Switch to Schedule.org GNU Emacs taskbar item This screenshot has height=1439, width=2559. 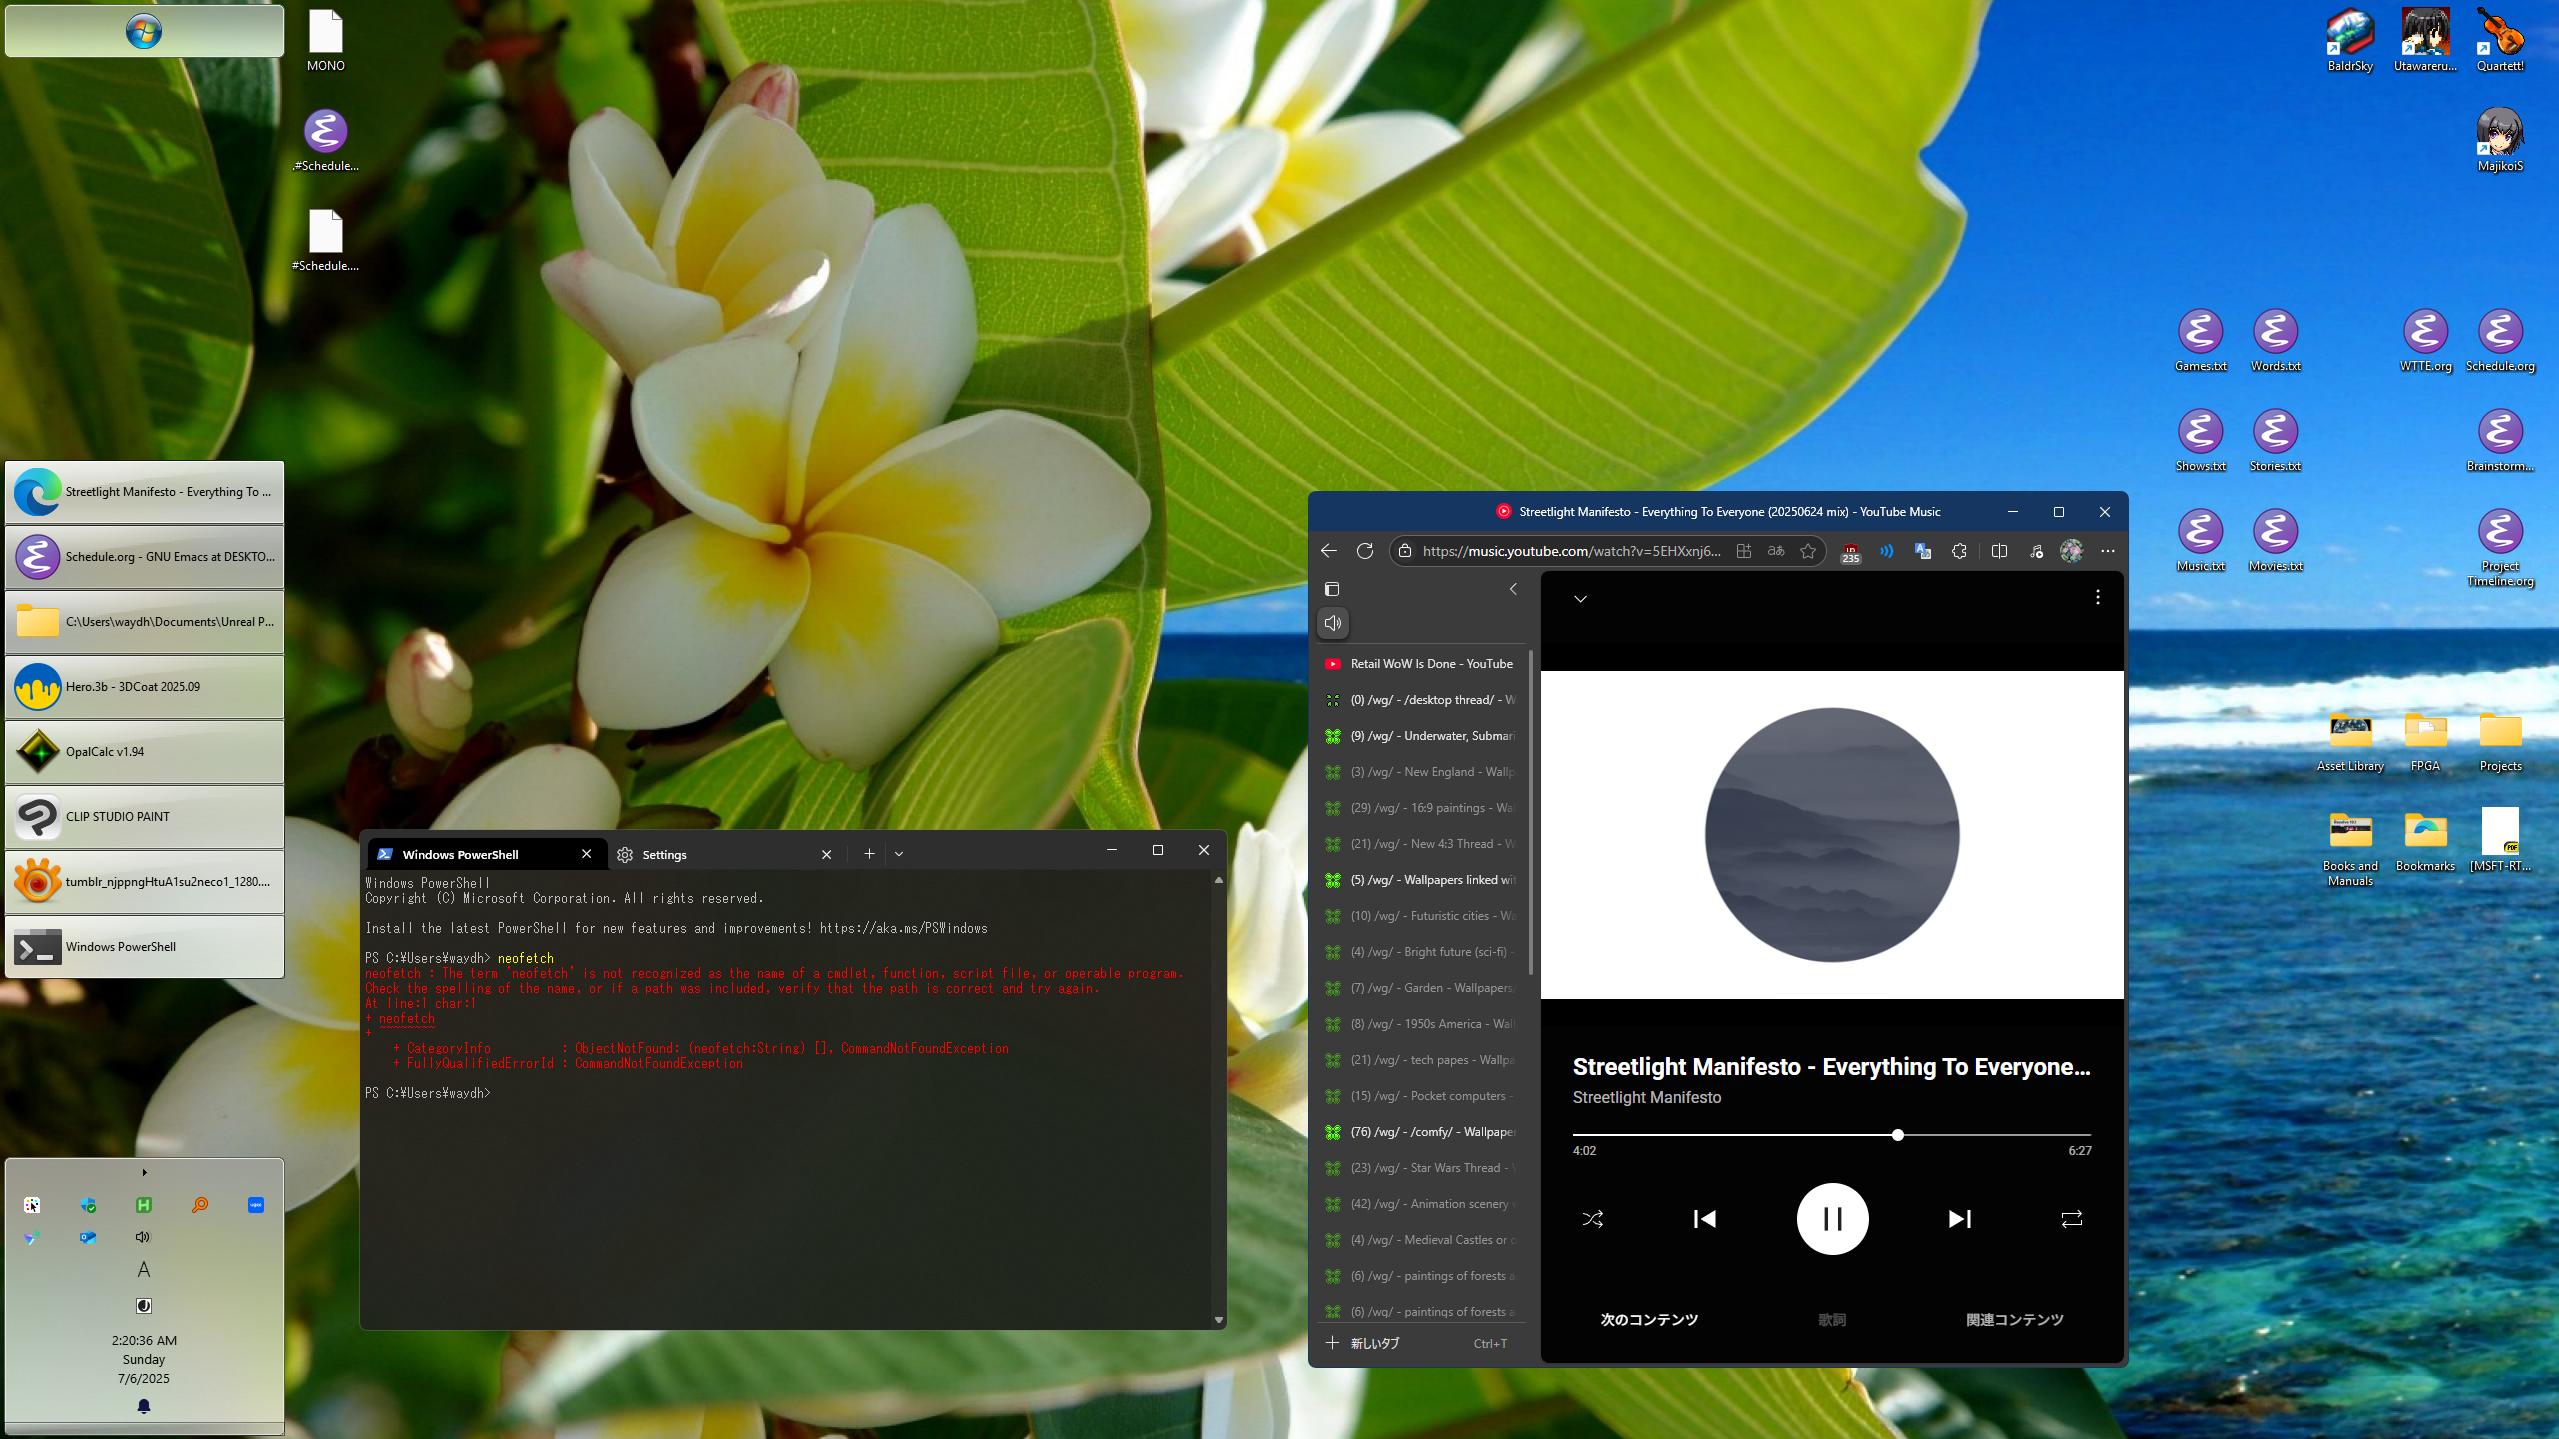[144, 556]
